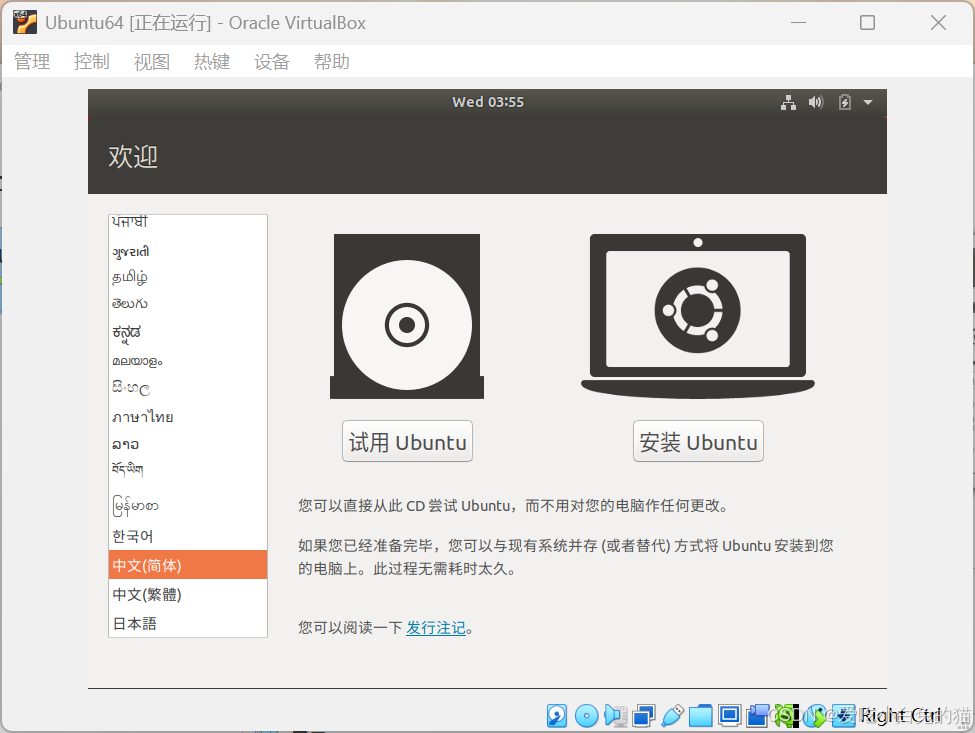Viewport: 975px width, 733px height.
Task: Click the 试用 Ubuntu button
Action: (407, 442)
